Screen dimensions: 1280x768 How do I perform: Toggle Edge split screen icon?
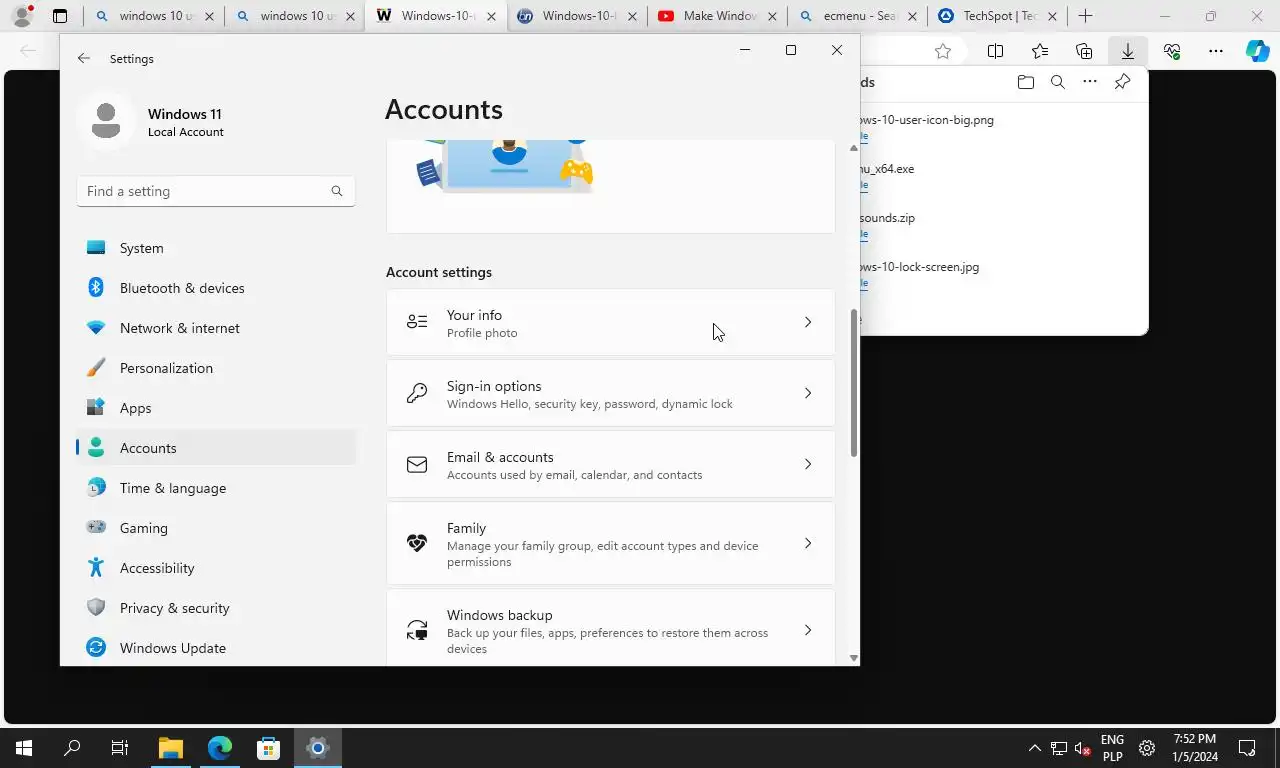point(996,51)
